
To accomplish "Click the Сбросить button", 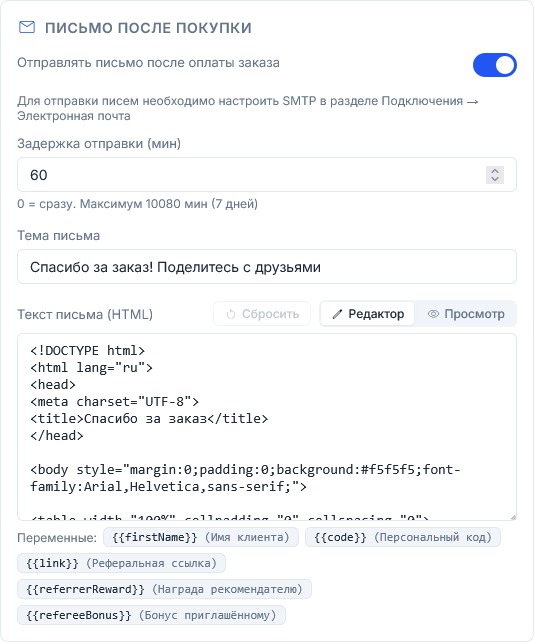I will [x=262, y=314].
